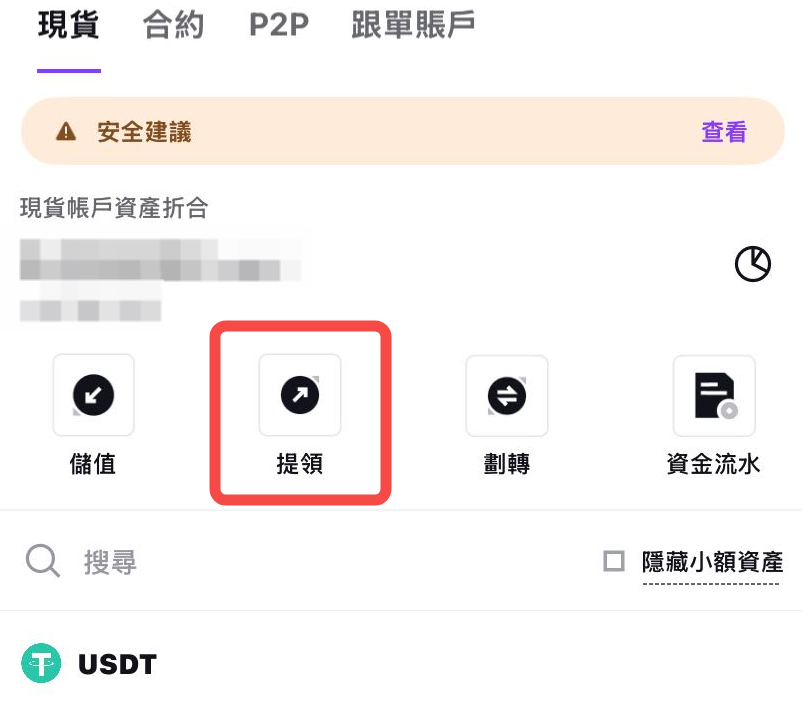Click the 隱藏小額資產 label text
Screen dimensions: 802x703
712,562
